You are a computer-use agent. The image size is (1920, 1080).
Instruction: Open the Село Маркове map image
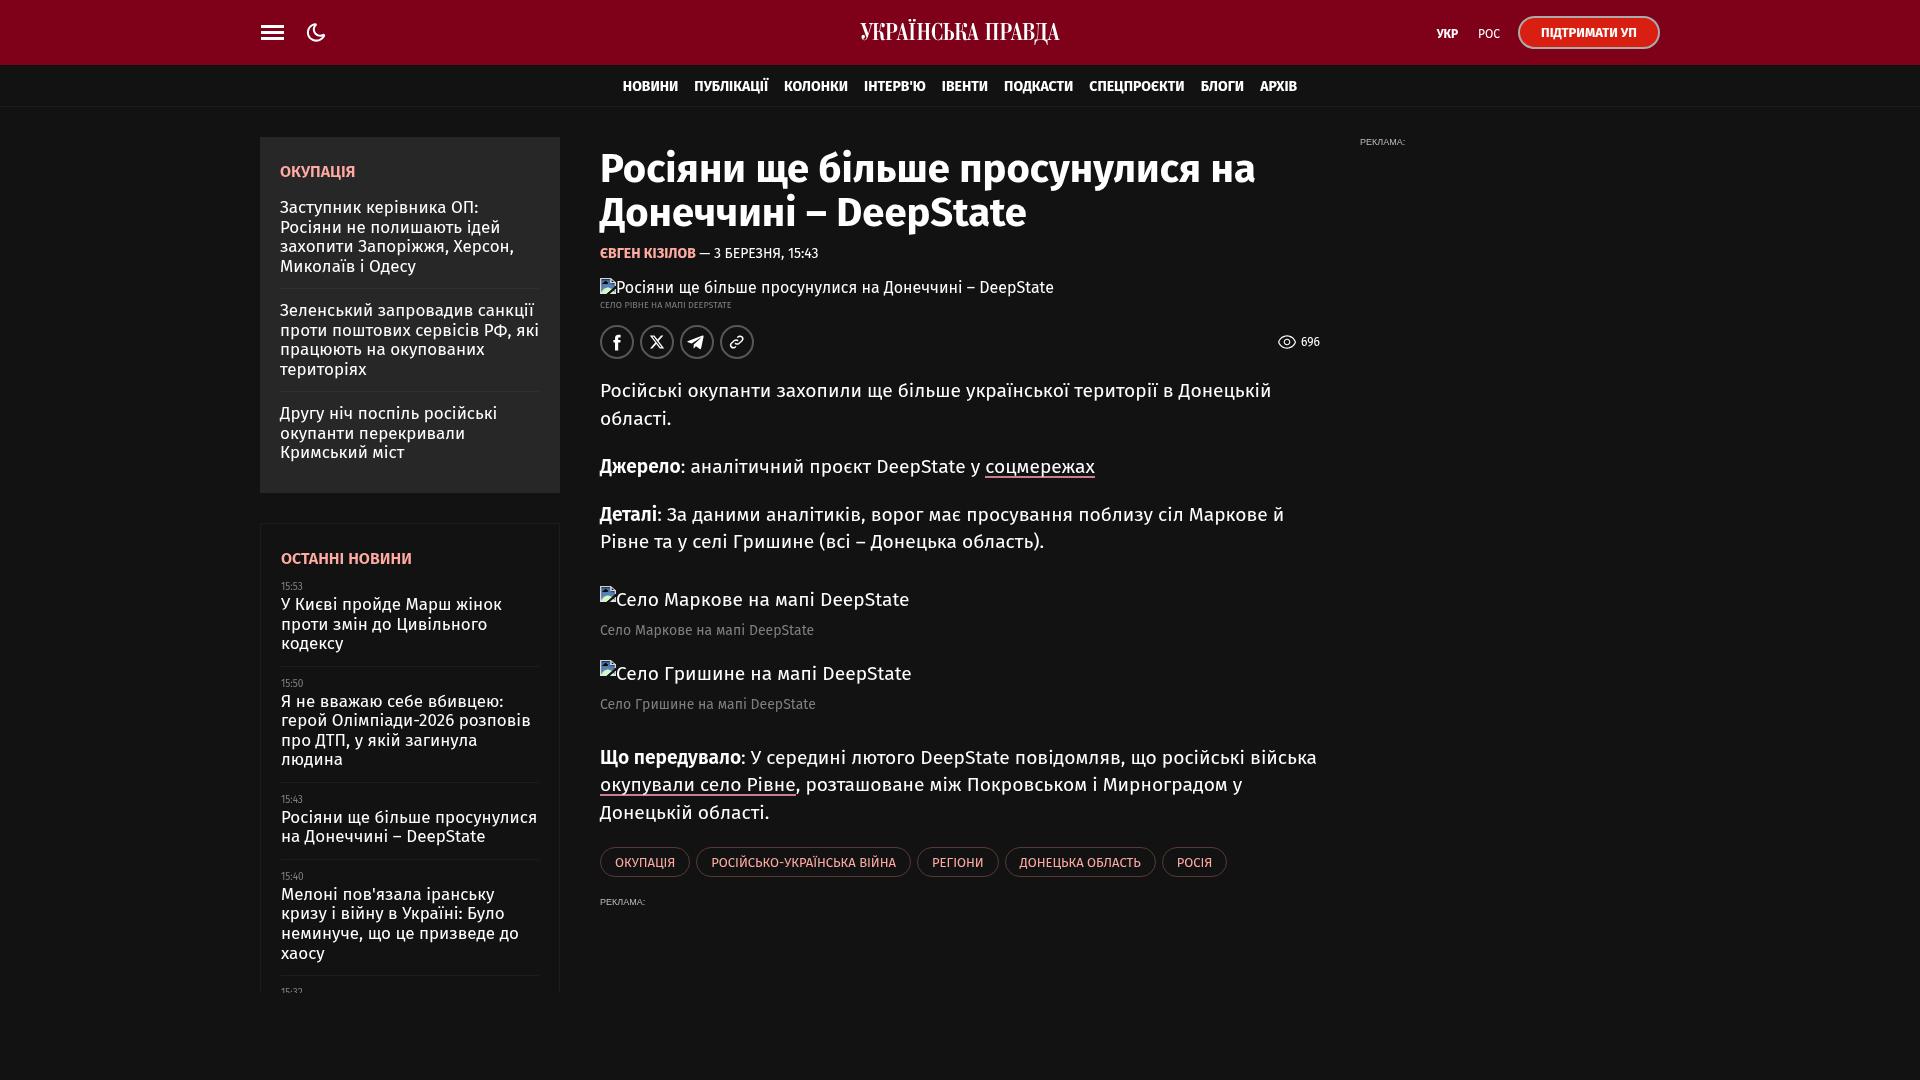(x=754, y=600)
